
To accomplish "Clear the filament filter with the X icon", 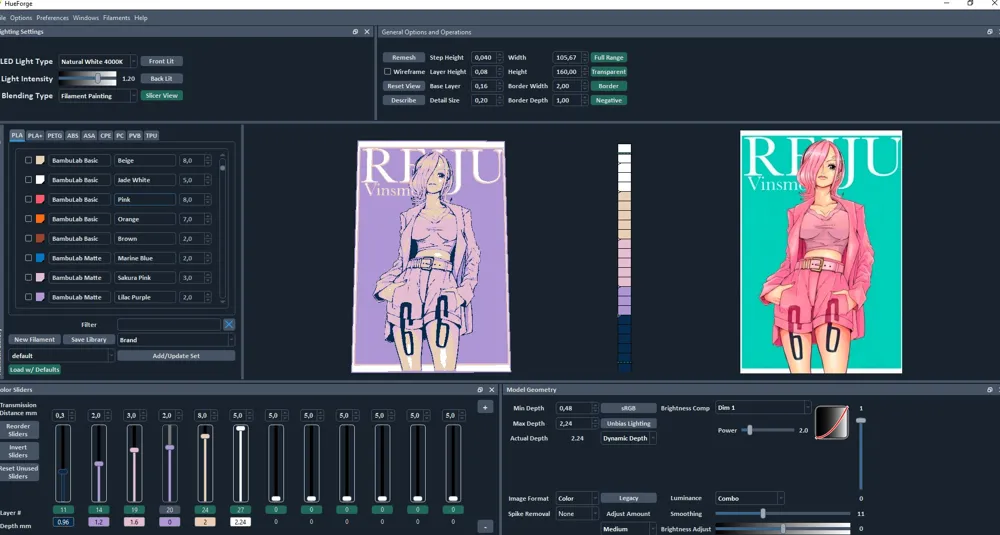I will click(x=229, y=325).
